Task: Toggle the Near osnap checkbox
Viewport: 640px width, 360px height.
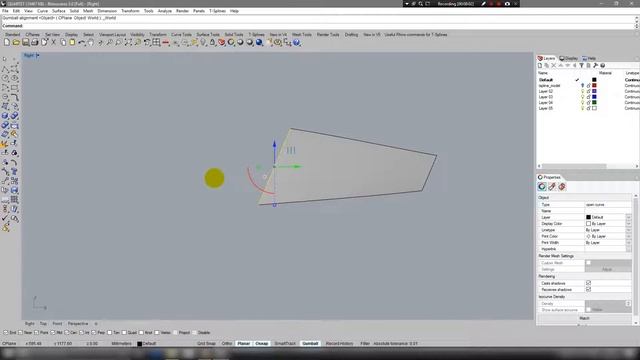Action: coord(20,333)
